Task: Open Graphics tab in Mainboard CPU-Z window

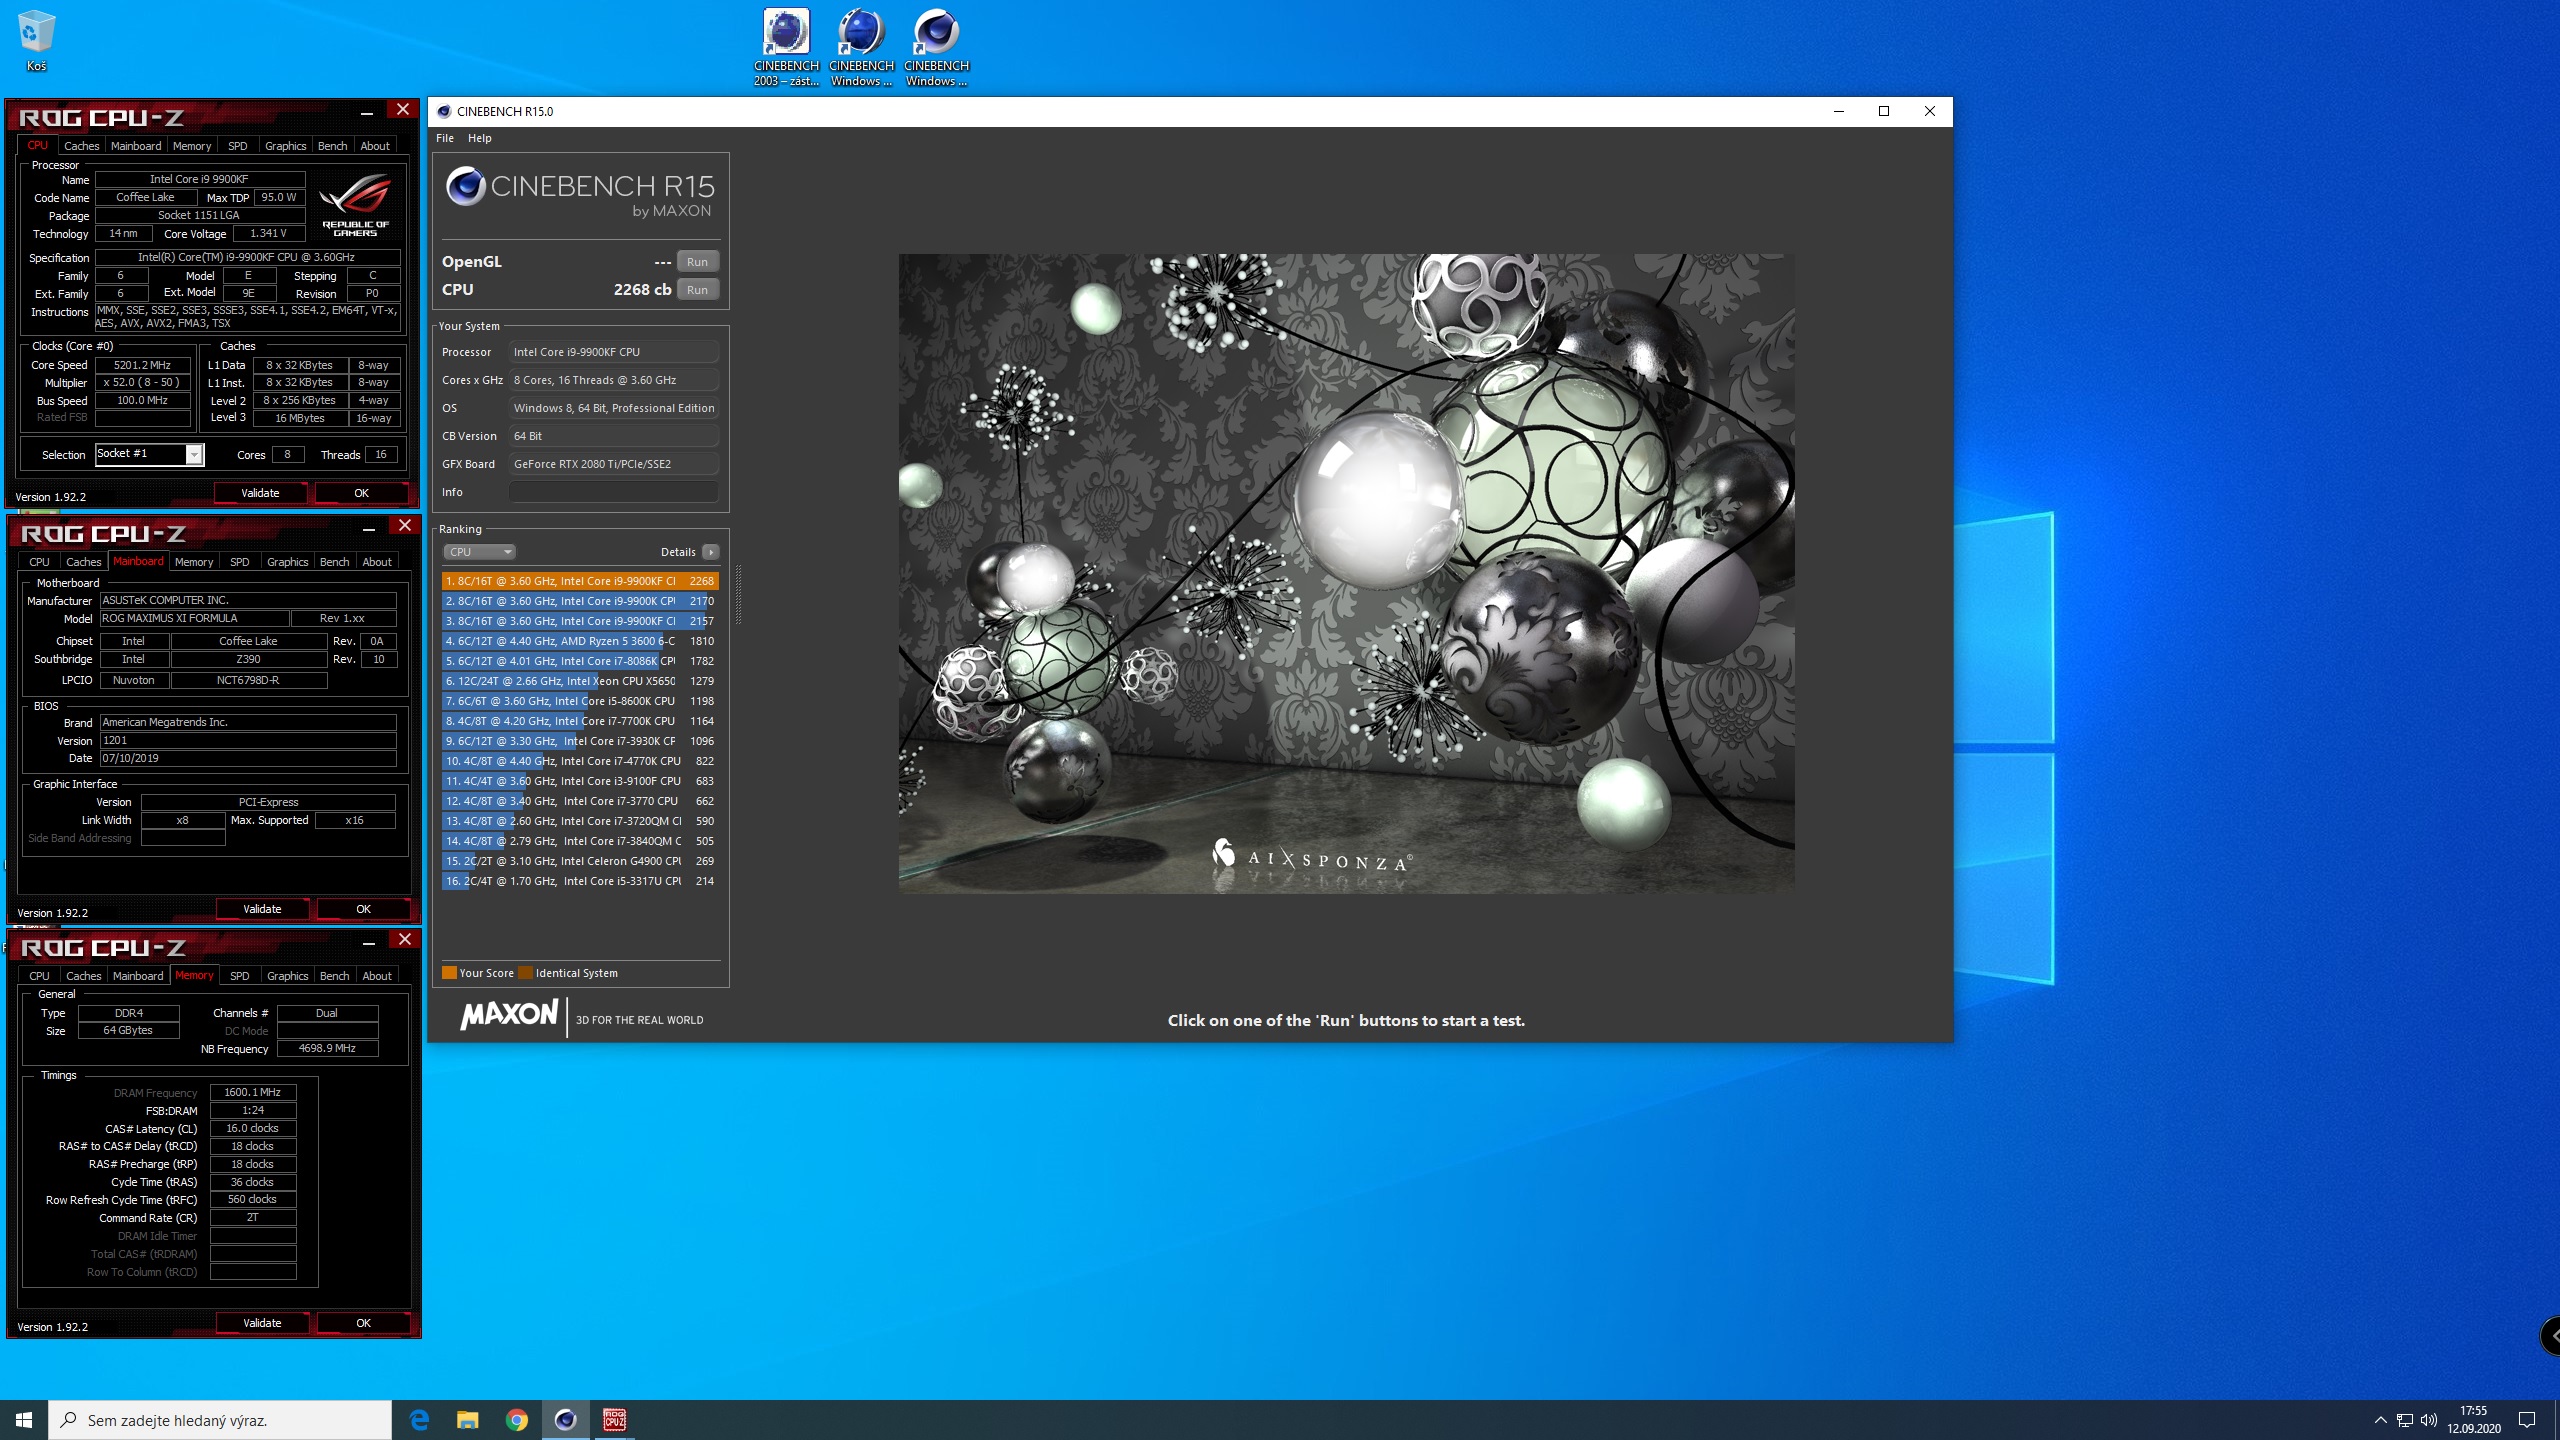Action: [x=287, y=562]
